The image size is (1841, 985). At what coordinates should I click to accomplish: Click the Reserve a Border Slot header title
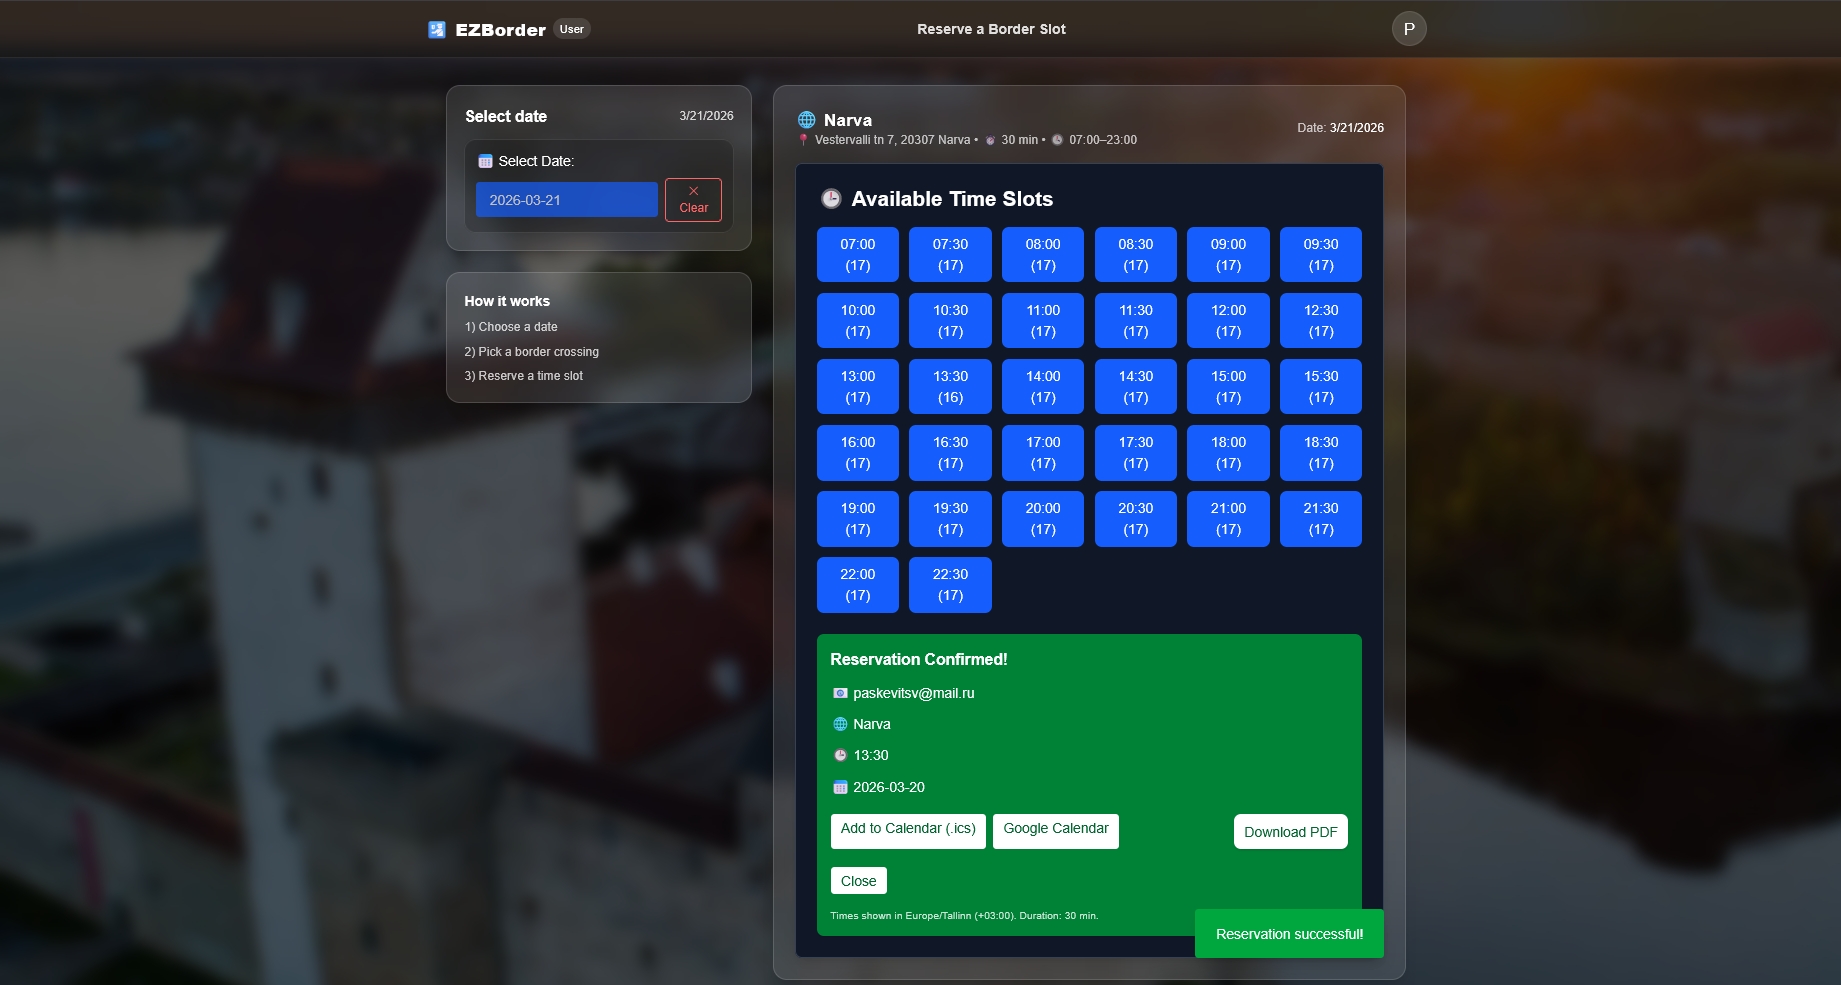click(991, 29)
